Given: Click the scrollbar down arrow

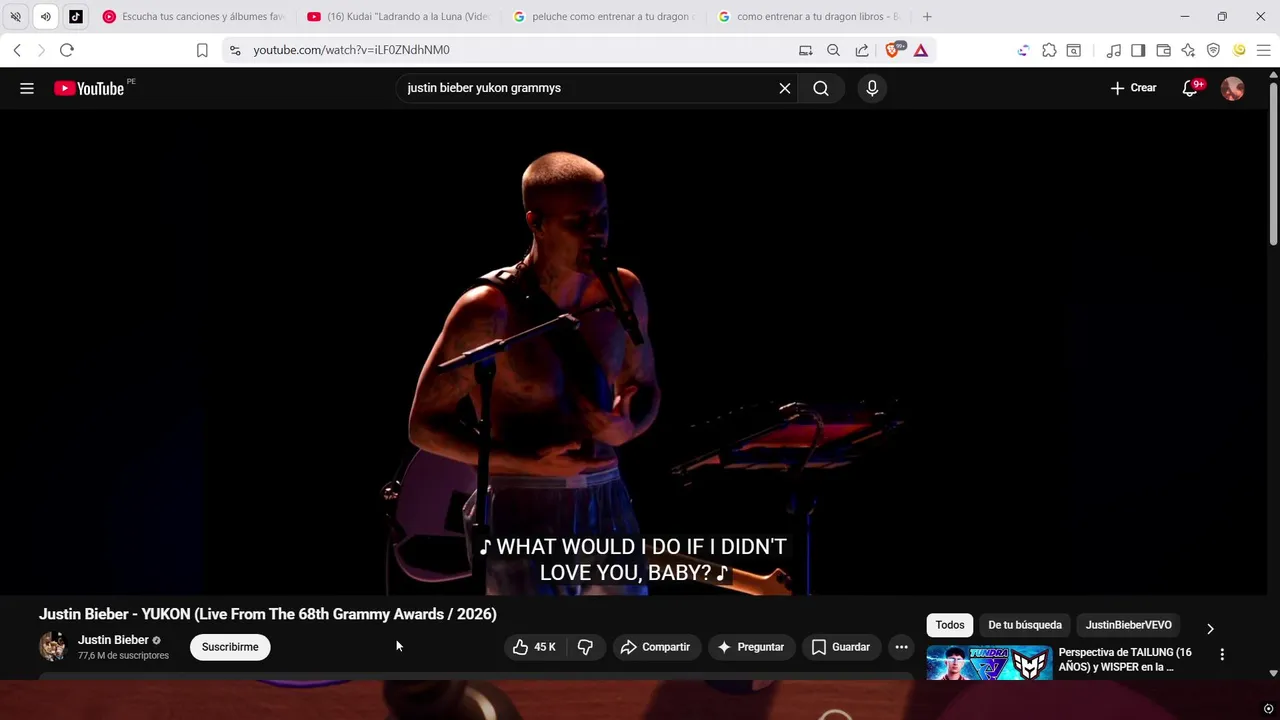Looking at the screenshot, I should click(x=1273, y=674).
